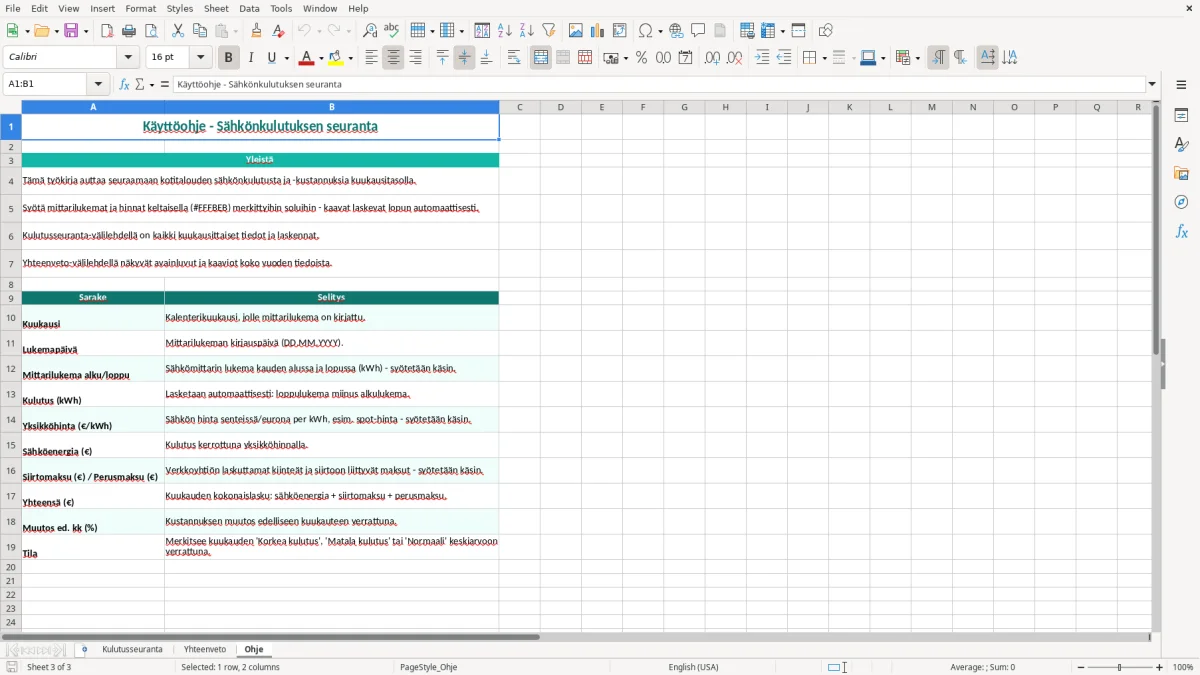This screenshot has width=1200, height=675.
Task: Toggle italic formatting
Action: [251, 58]
